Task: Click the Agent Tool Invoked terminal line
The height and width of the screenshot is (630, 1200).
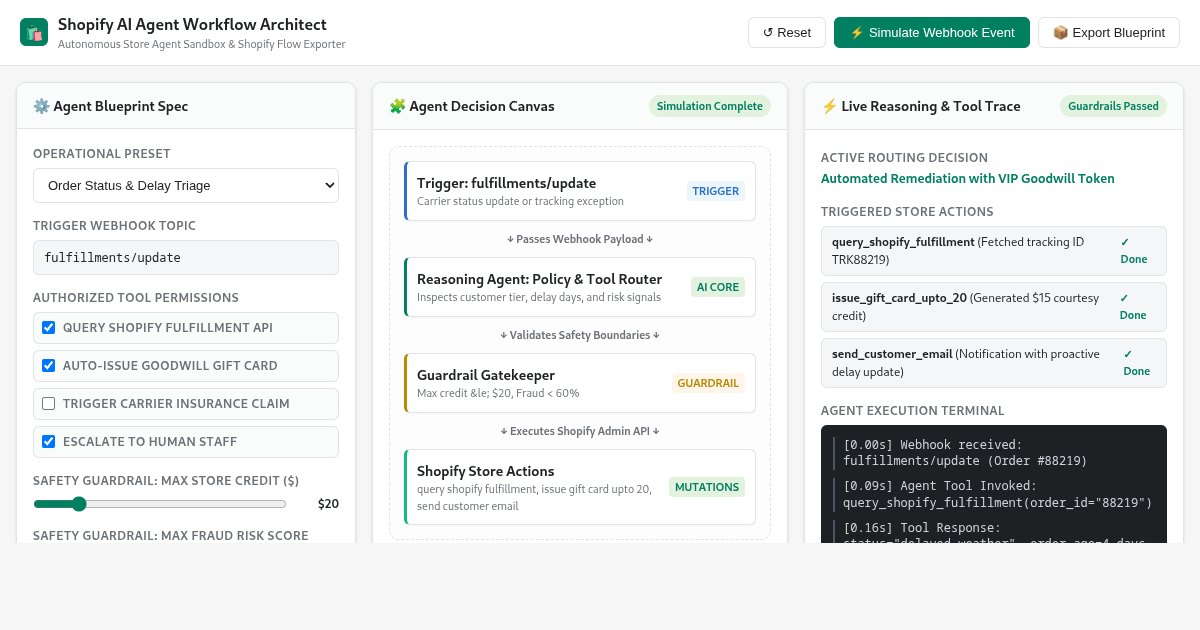Action: coord(994,494)
